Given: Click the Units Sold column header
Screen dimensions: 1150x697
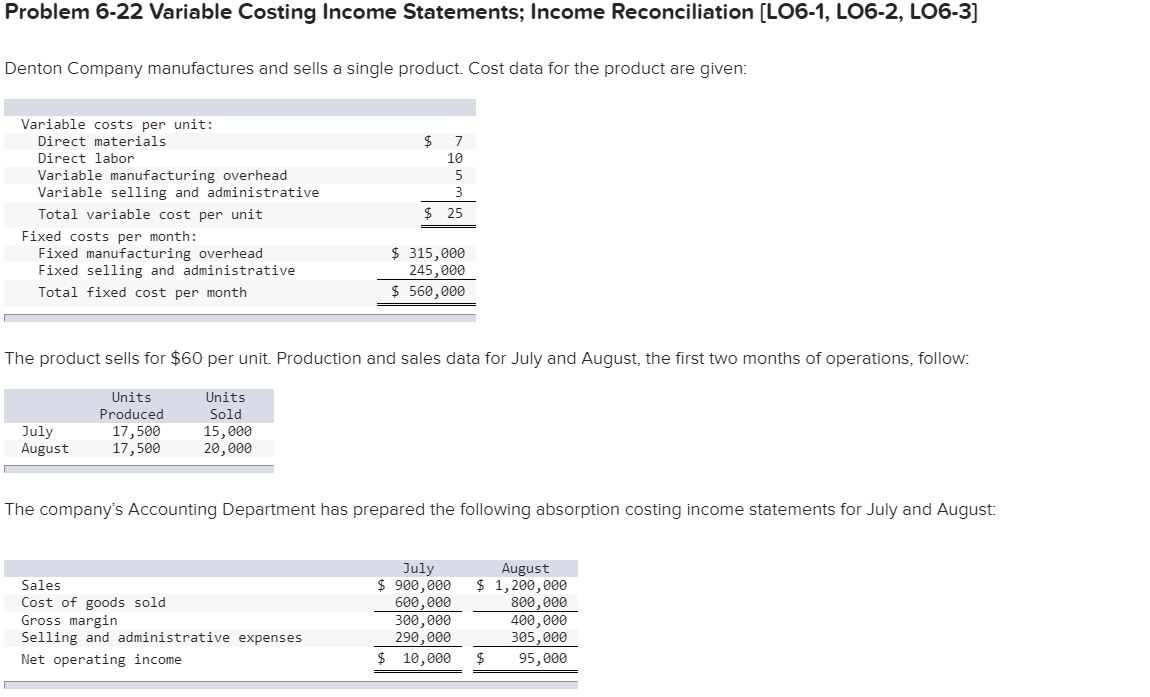Looking at the screenshot, I should [225, 406].
